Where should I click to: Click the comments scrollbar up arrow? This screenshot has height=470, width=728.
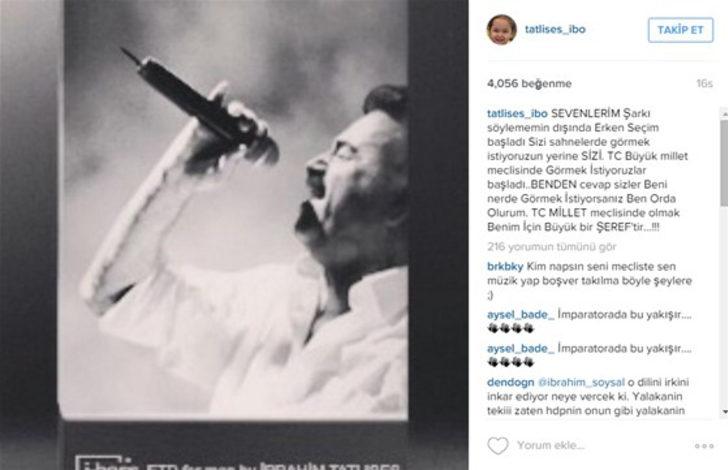724,112
